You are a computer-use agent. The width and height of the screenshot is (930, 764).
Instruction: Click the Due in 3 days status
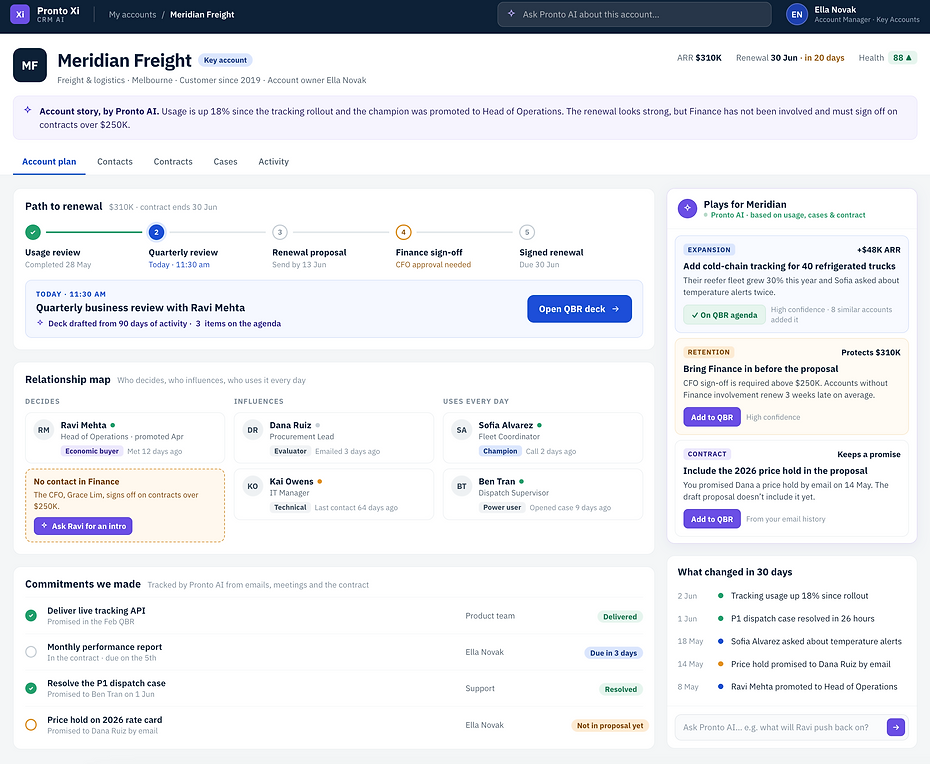click(613, 652)
